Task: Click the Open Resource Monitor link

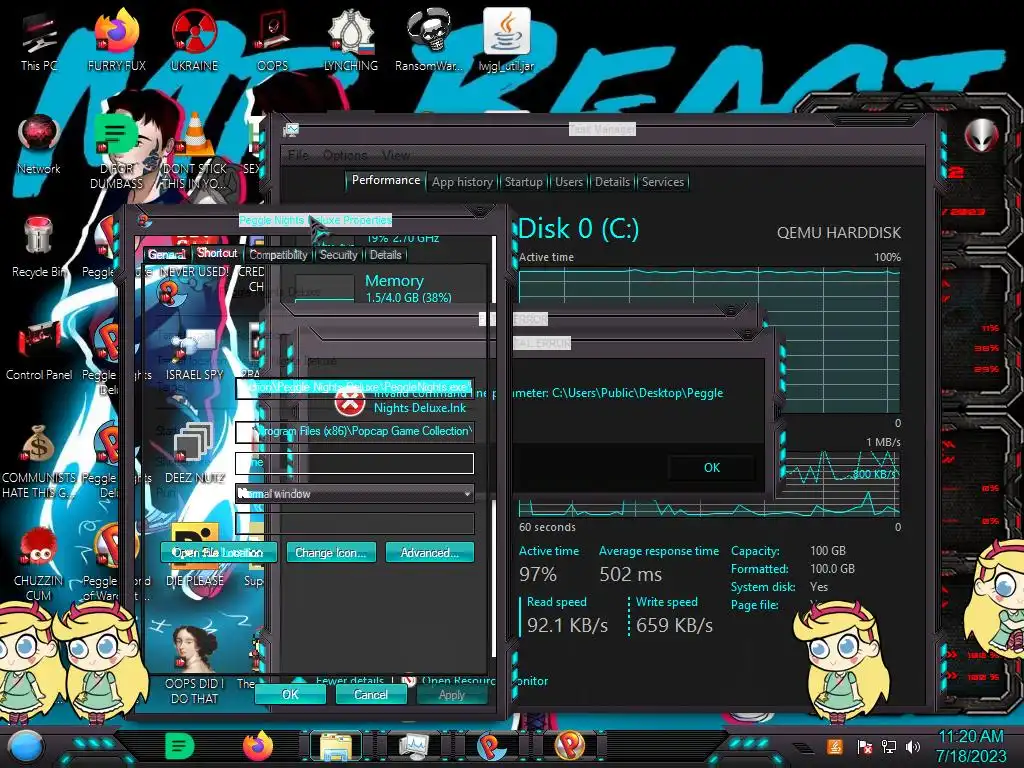Action: (485, 680)
